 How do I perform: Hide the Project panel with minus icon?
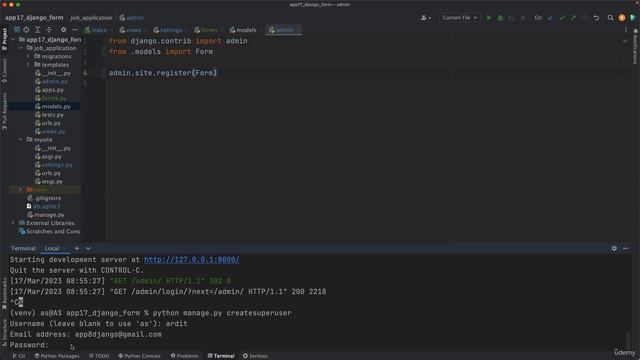[x=75, y=30]
